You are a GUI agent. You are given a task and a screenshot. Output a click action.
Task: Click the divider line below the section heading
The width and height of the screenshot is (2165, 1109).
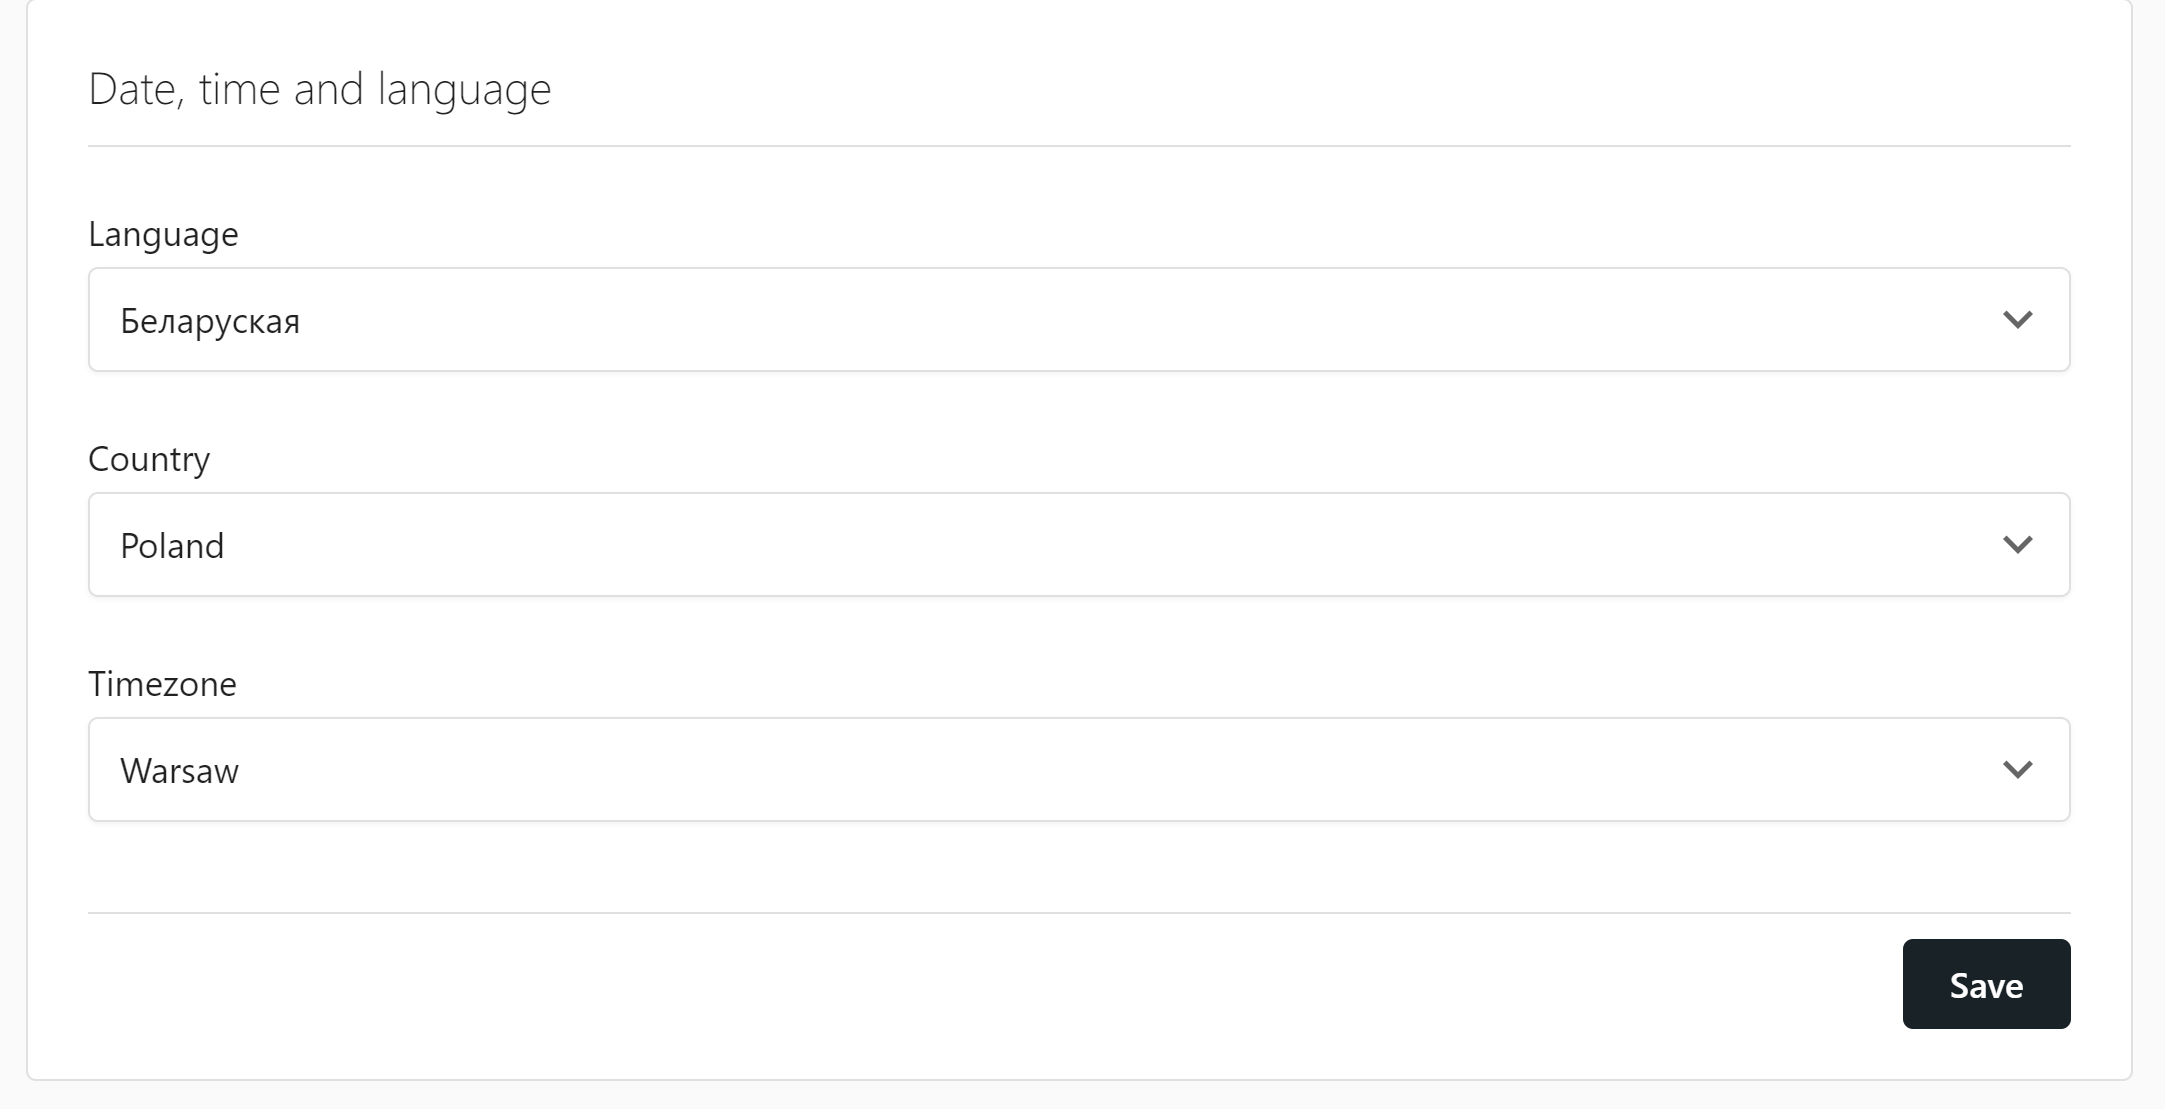[1078, 146]
